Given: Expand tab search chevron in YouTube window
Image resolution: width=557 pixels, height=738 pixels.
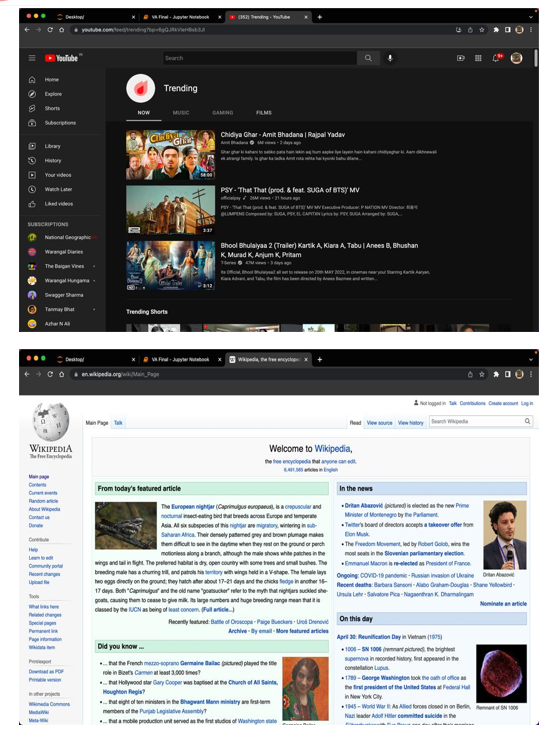Looking at the screenshot, I should click(x=531, y=17).
